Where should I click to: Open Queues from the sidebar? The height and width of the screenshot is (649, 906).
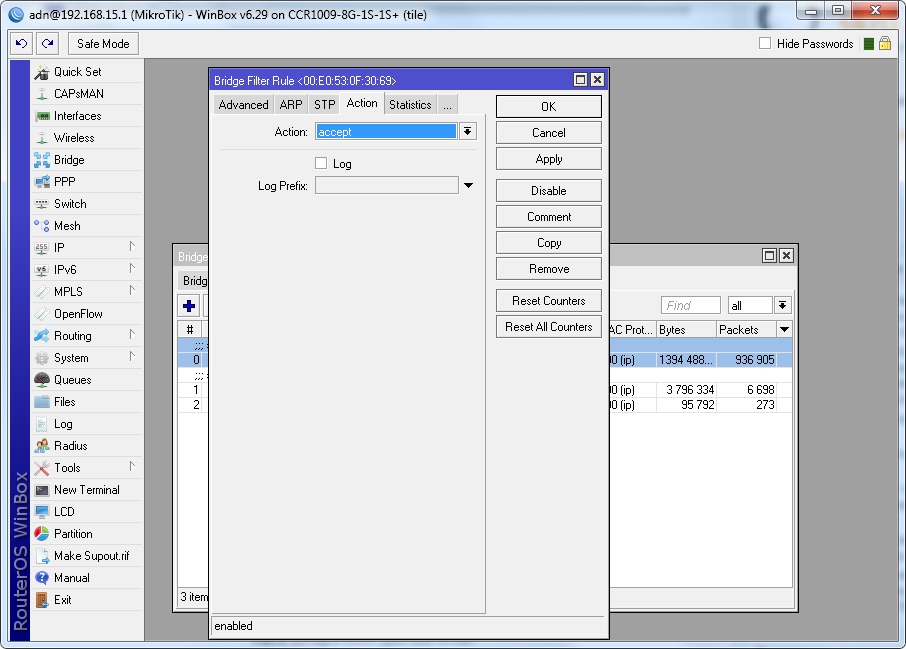pos(72,380)
